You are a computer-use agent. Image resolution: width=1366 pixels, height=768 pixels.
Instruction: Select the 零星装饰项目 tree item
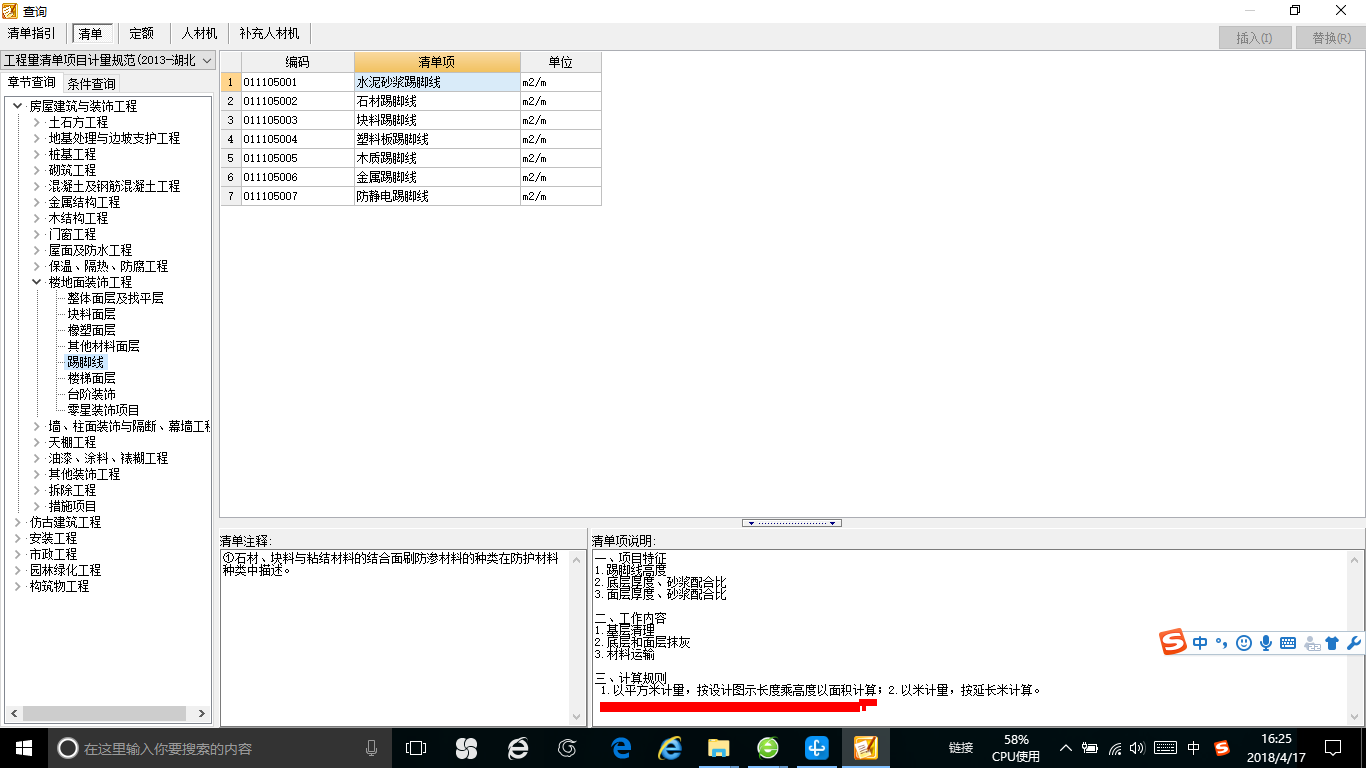point(103,410)
